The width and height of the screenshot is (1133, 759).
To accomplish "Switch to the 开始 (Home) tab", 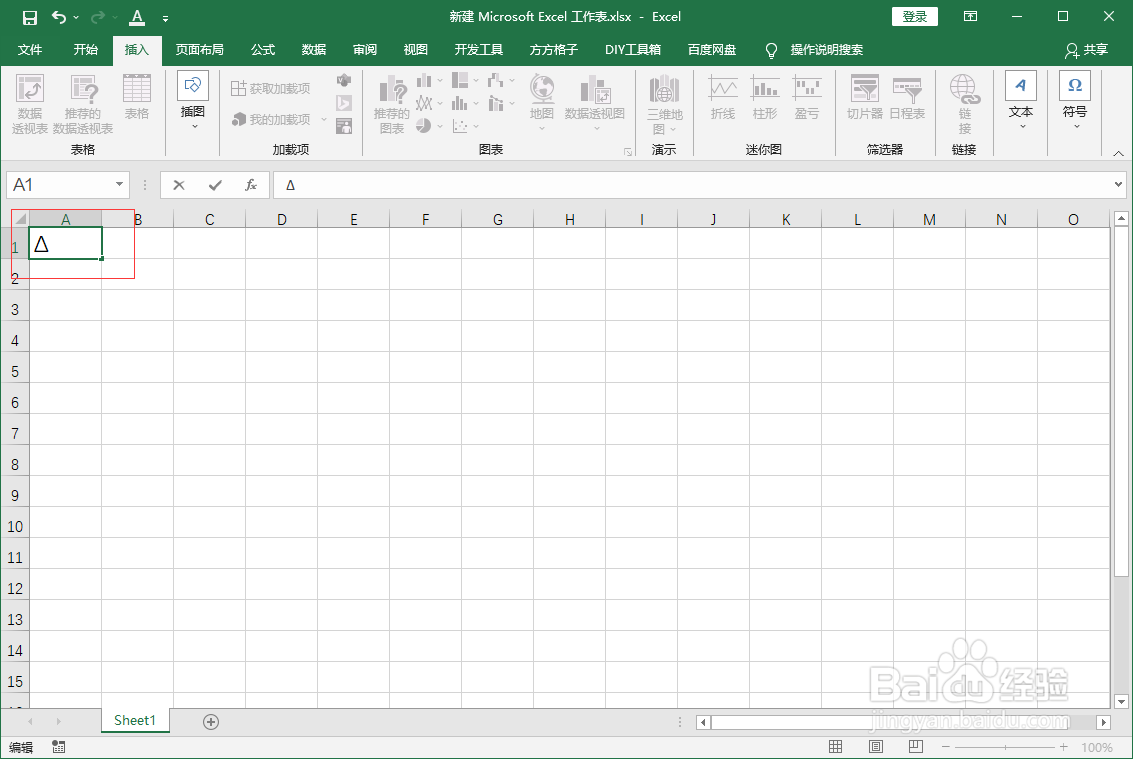I will pos(85,50).
